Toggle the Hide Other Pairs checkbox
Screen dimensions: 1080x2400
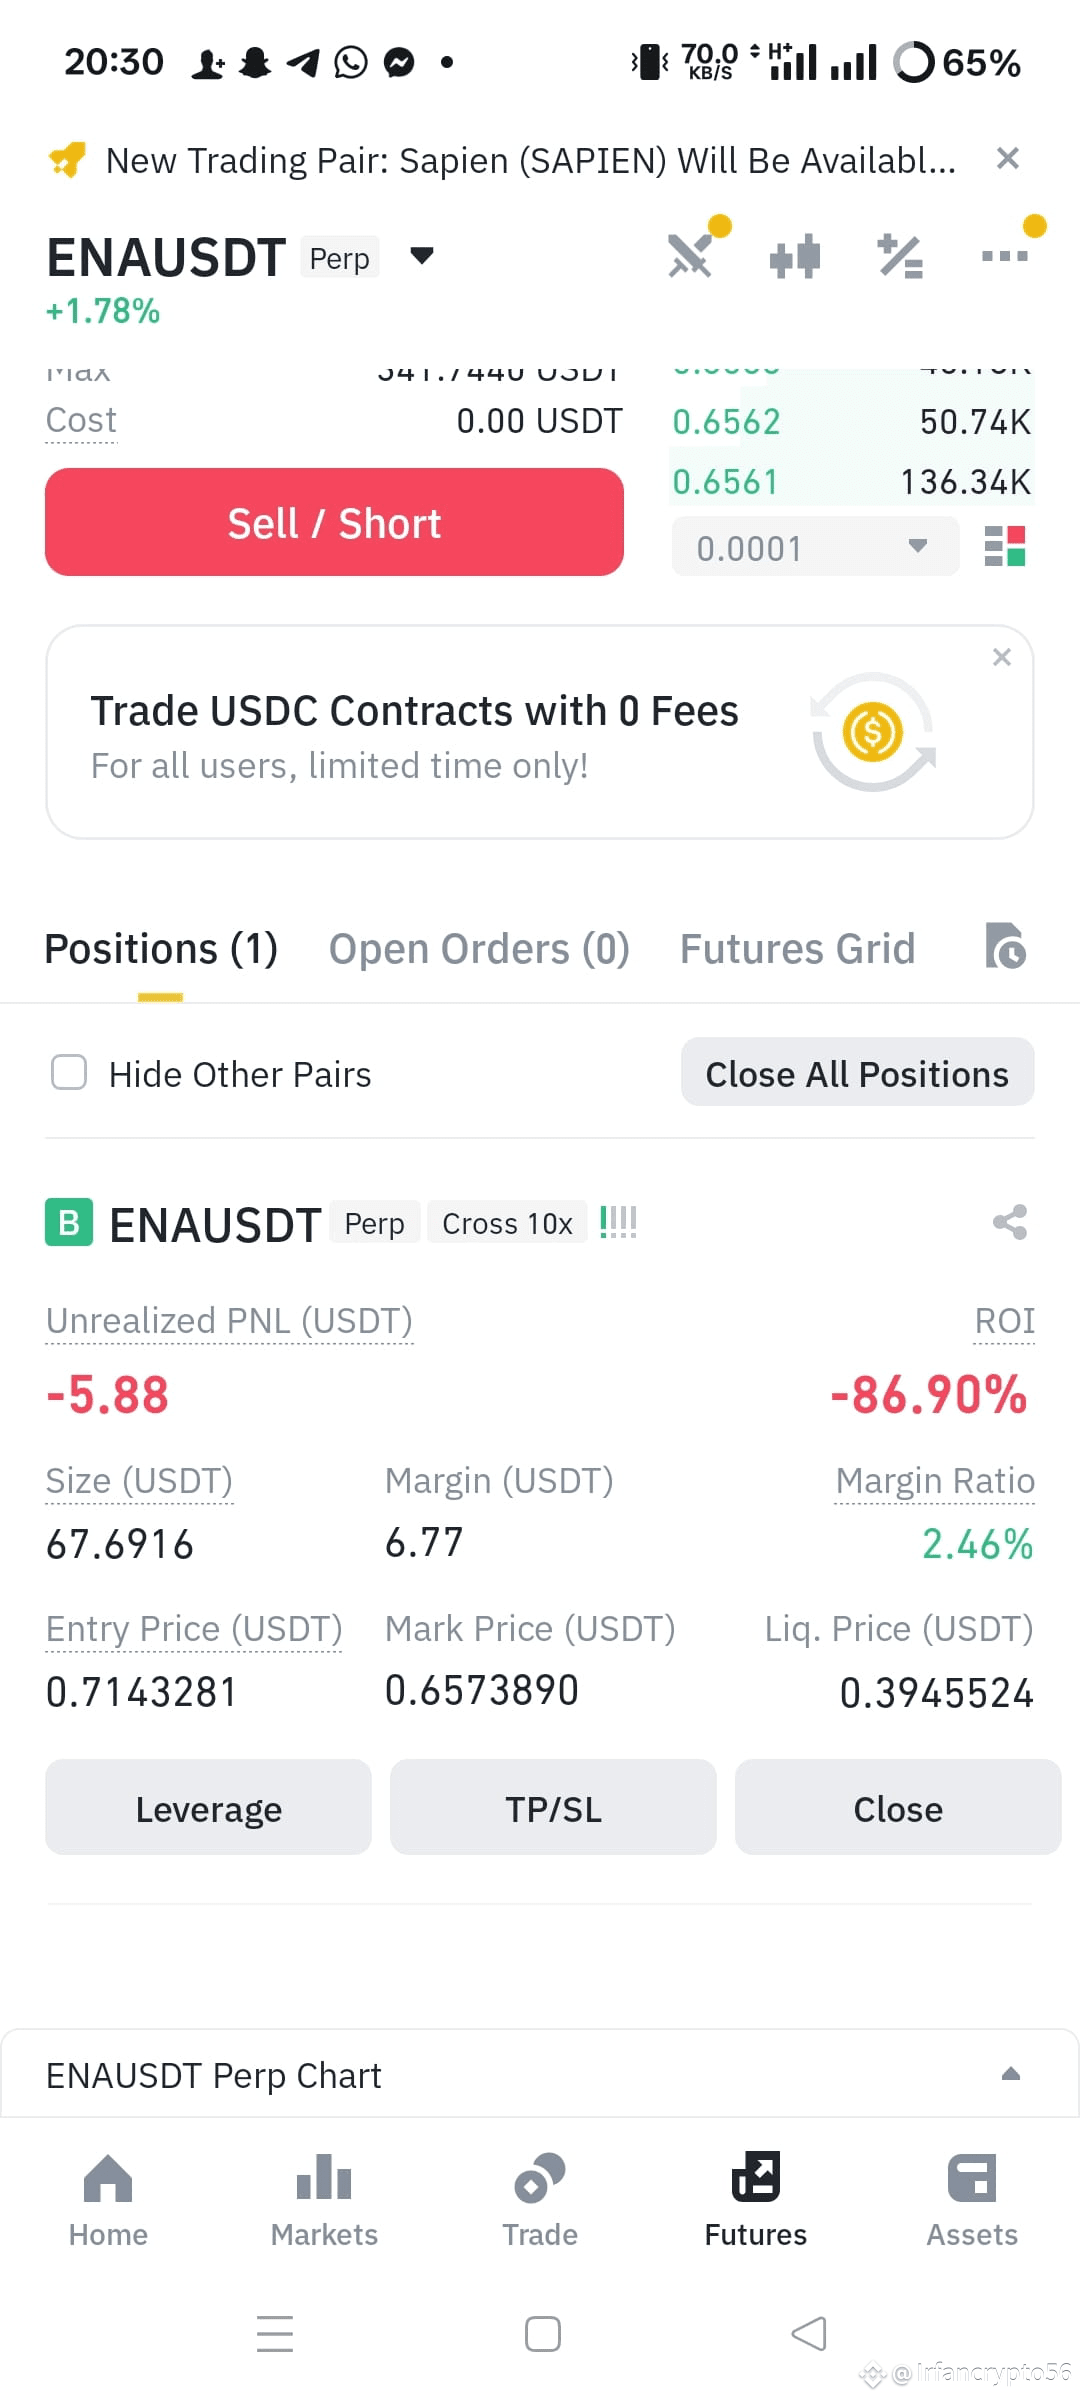tap(69, 1072)
